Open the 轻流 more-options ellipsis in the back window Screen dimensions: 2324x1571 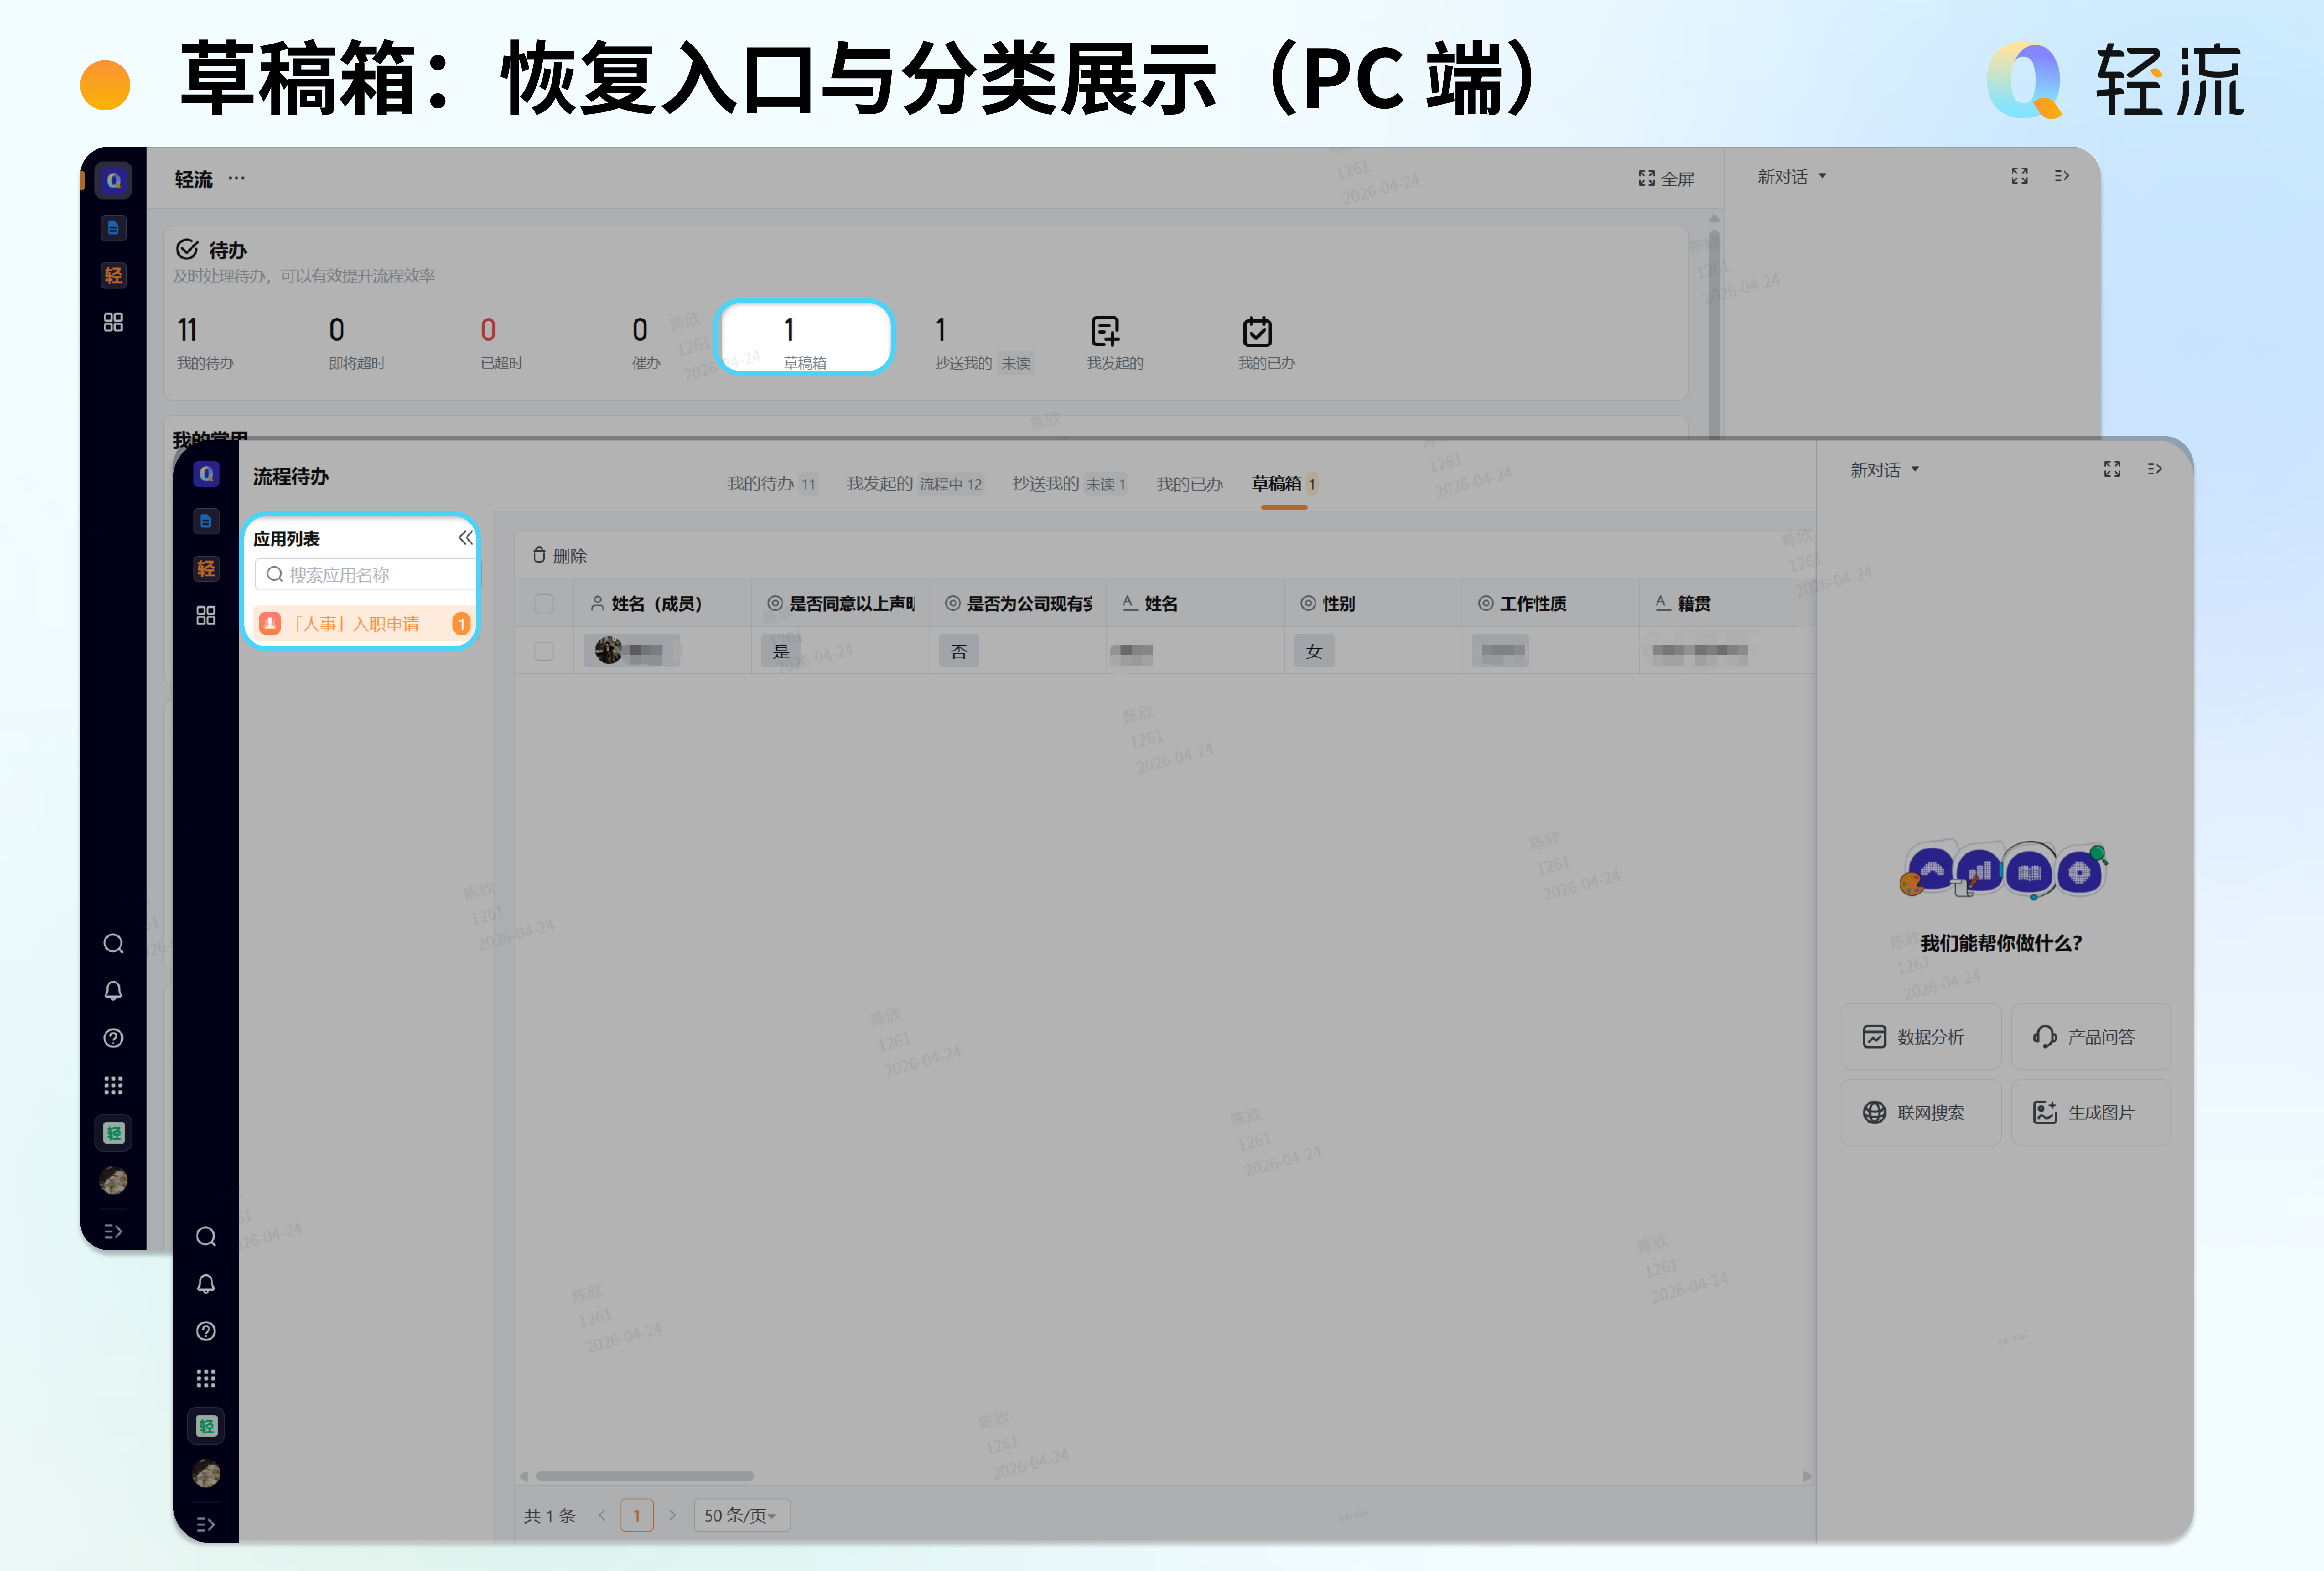(x=236, y=178)
